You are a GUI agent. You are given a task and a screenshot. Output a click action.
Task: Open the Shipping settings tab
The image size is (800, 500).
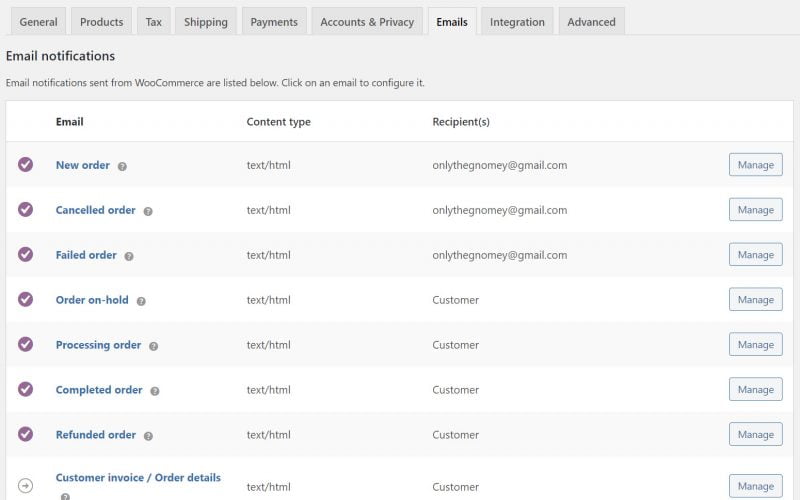tap(206, 22)
